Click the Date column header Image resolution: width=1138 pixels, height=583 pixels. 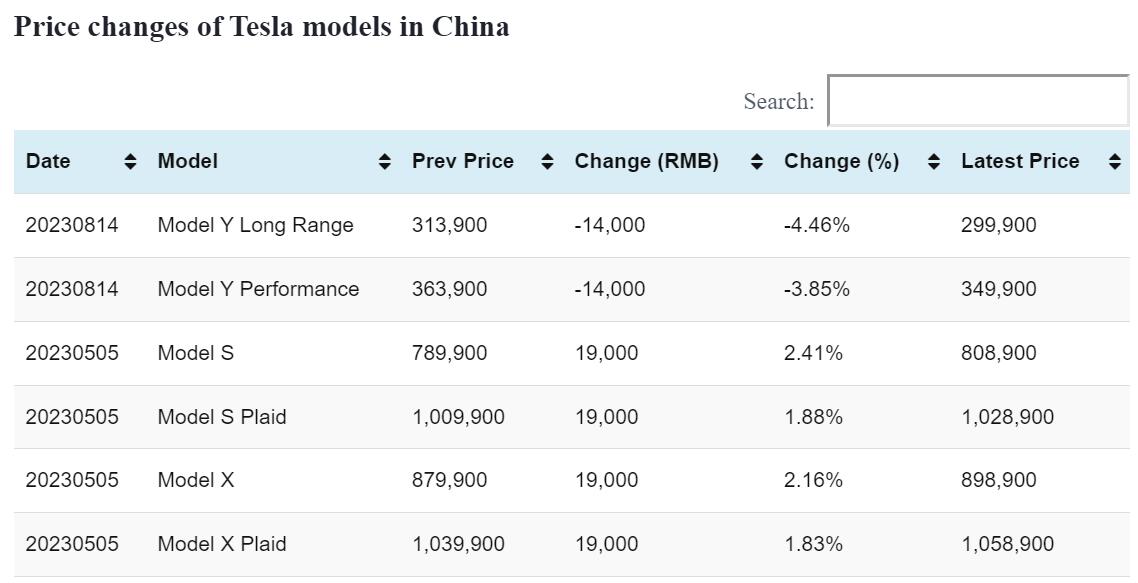click(x=48, y=162)
